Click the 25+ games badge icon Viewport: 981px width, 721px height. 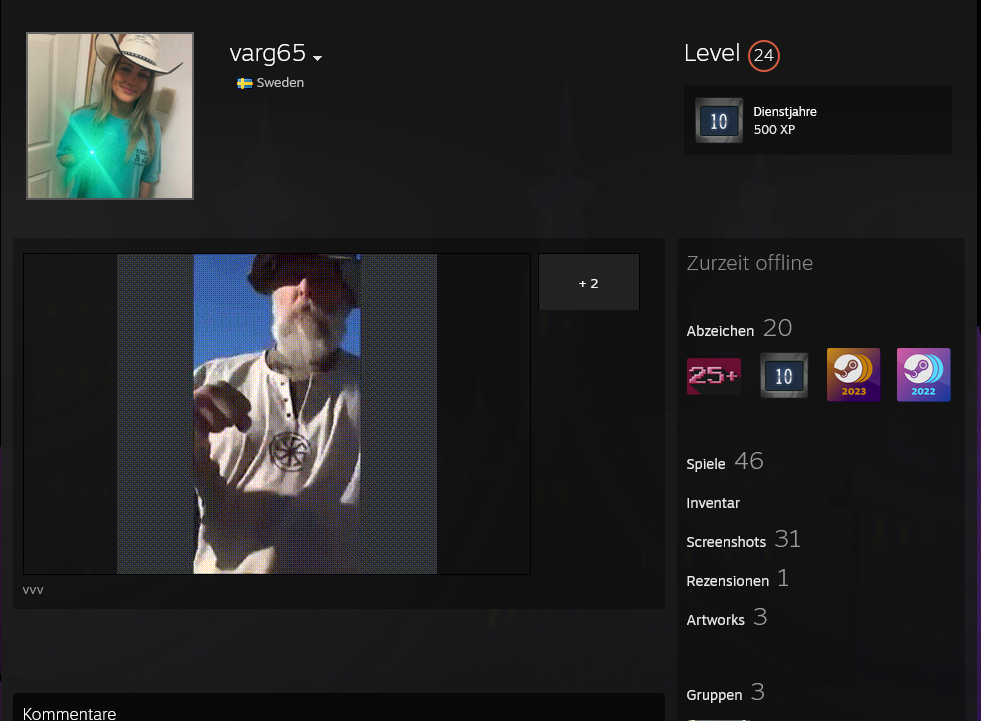(714, 376)
